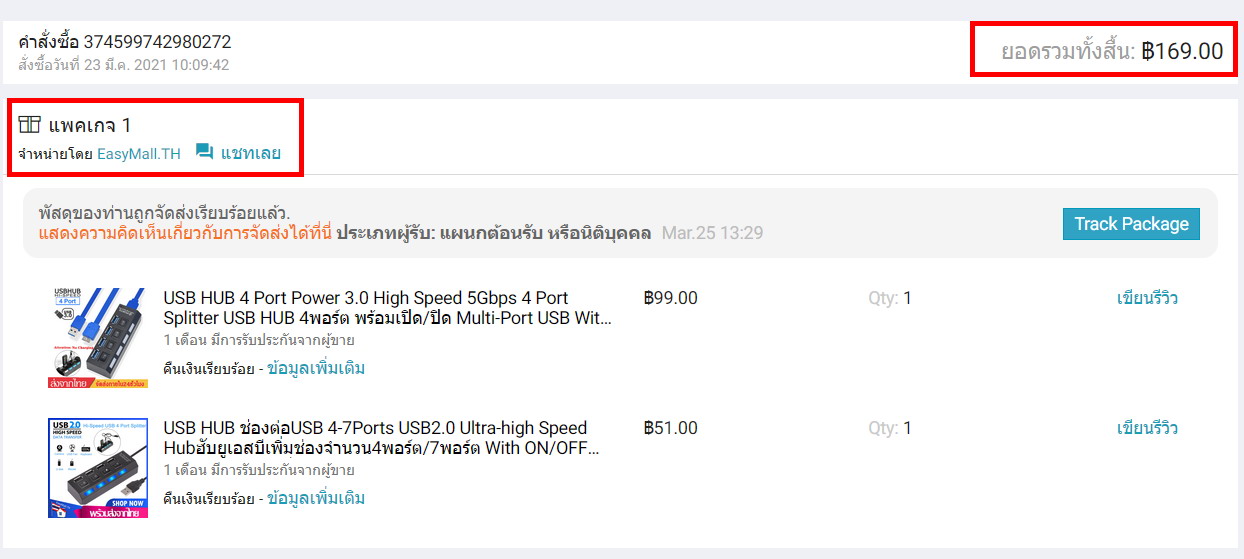
Task: Click the Mar.25 13:29 delivery timestamp
Action: click(x=712, y=233)
